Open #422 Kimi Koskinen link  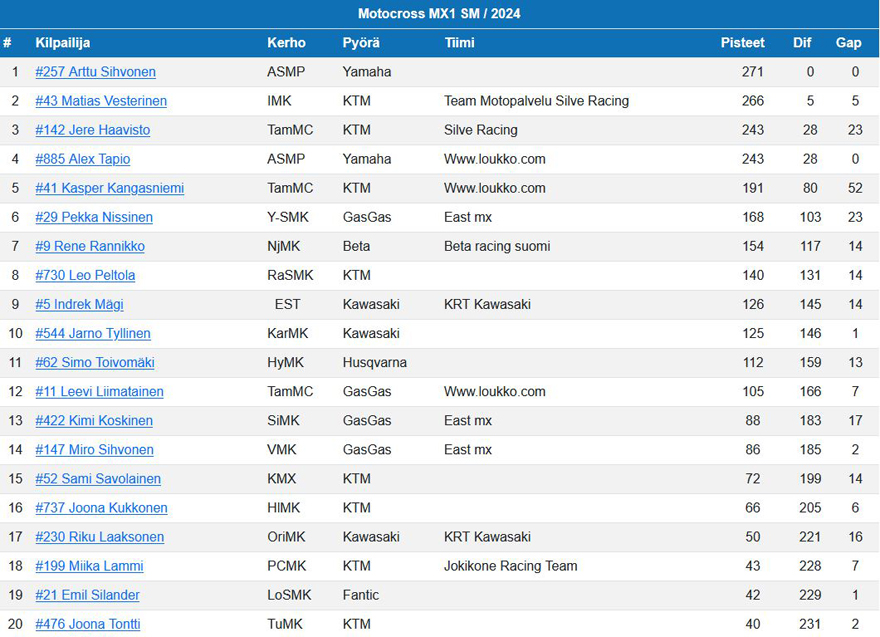pos(94,421)
